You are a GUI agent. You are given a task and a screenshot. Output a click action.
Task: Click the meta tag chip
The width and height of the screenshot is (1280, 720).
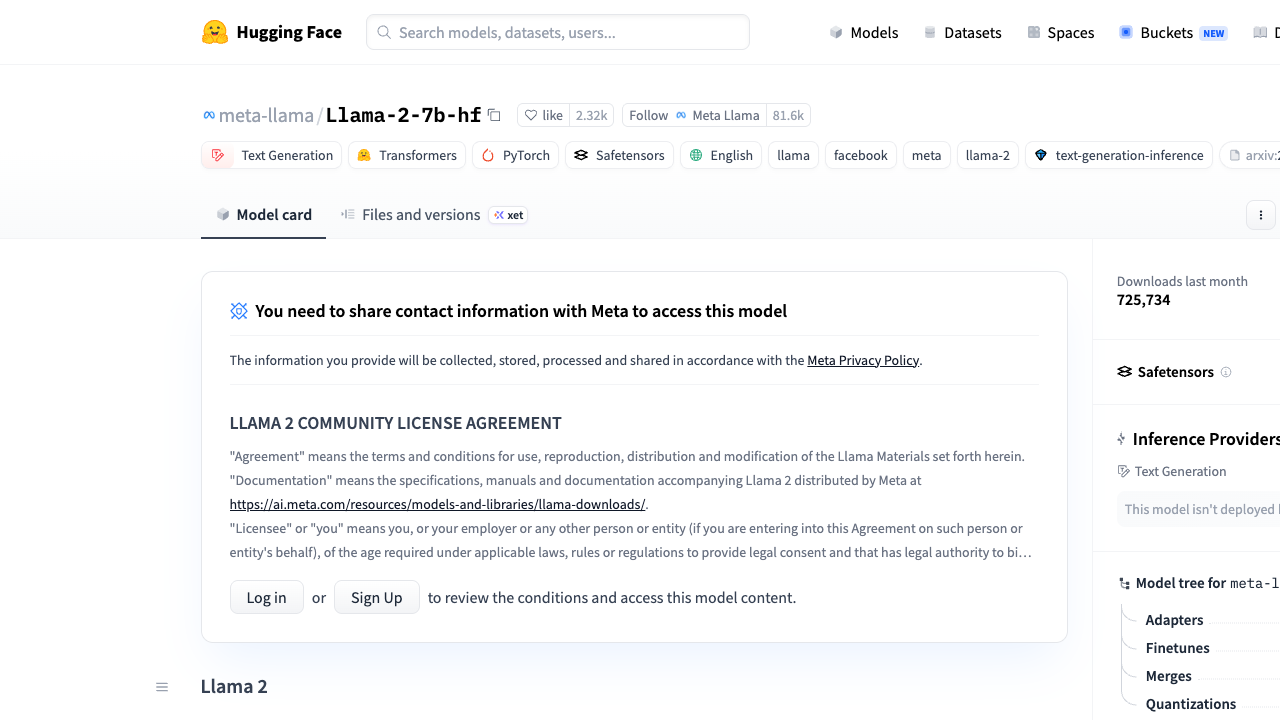927,155
